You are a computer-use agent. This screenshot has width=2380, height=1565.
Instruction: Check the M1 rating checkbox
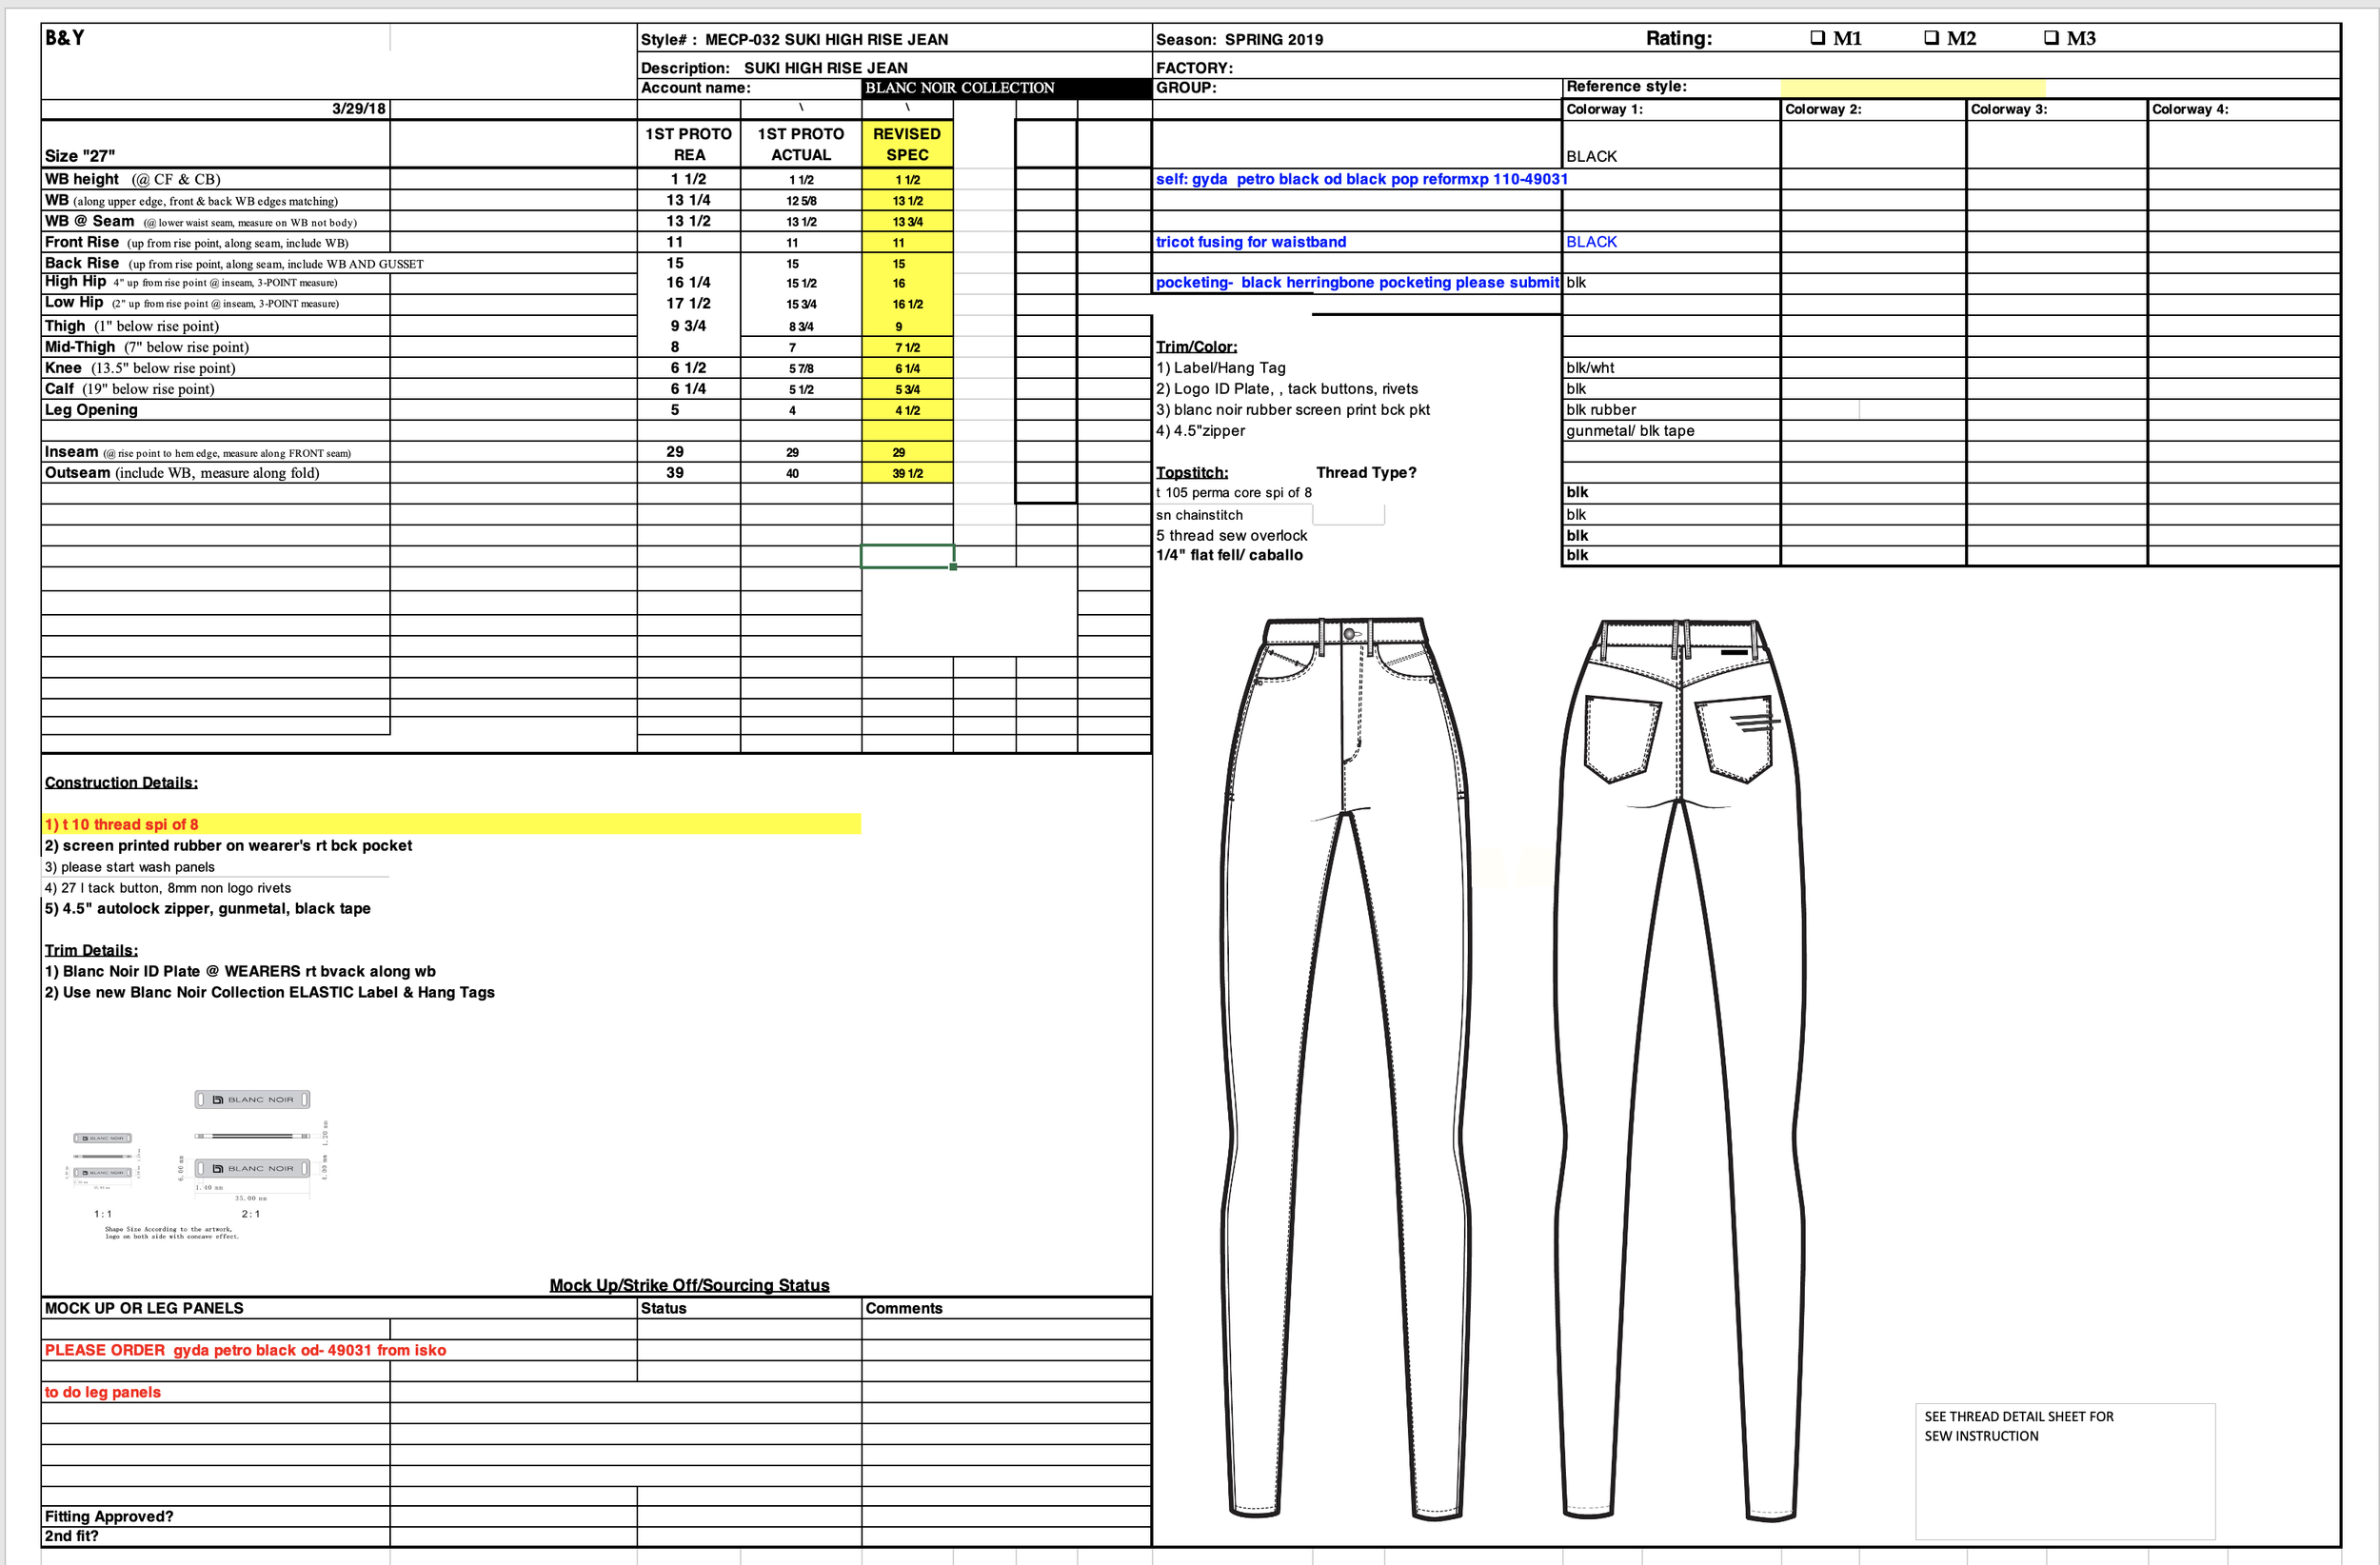1817,38
